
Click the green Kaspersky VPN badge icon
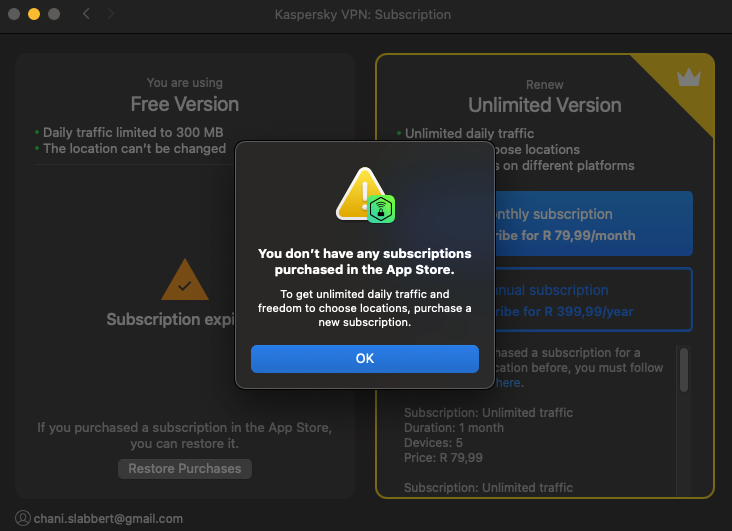pyautogui.click(x=381, y=209)
